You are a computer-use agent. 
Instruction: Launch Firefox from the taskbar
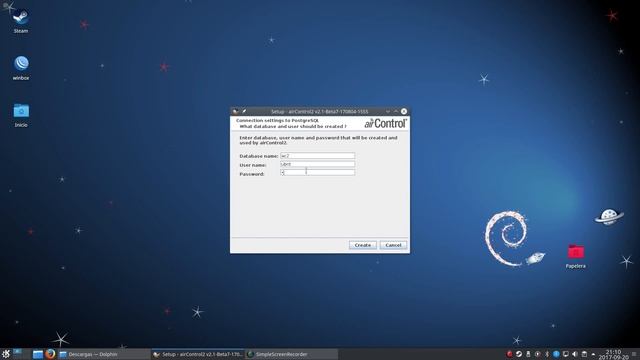coord(51,354)
